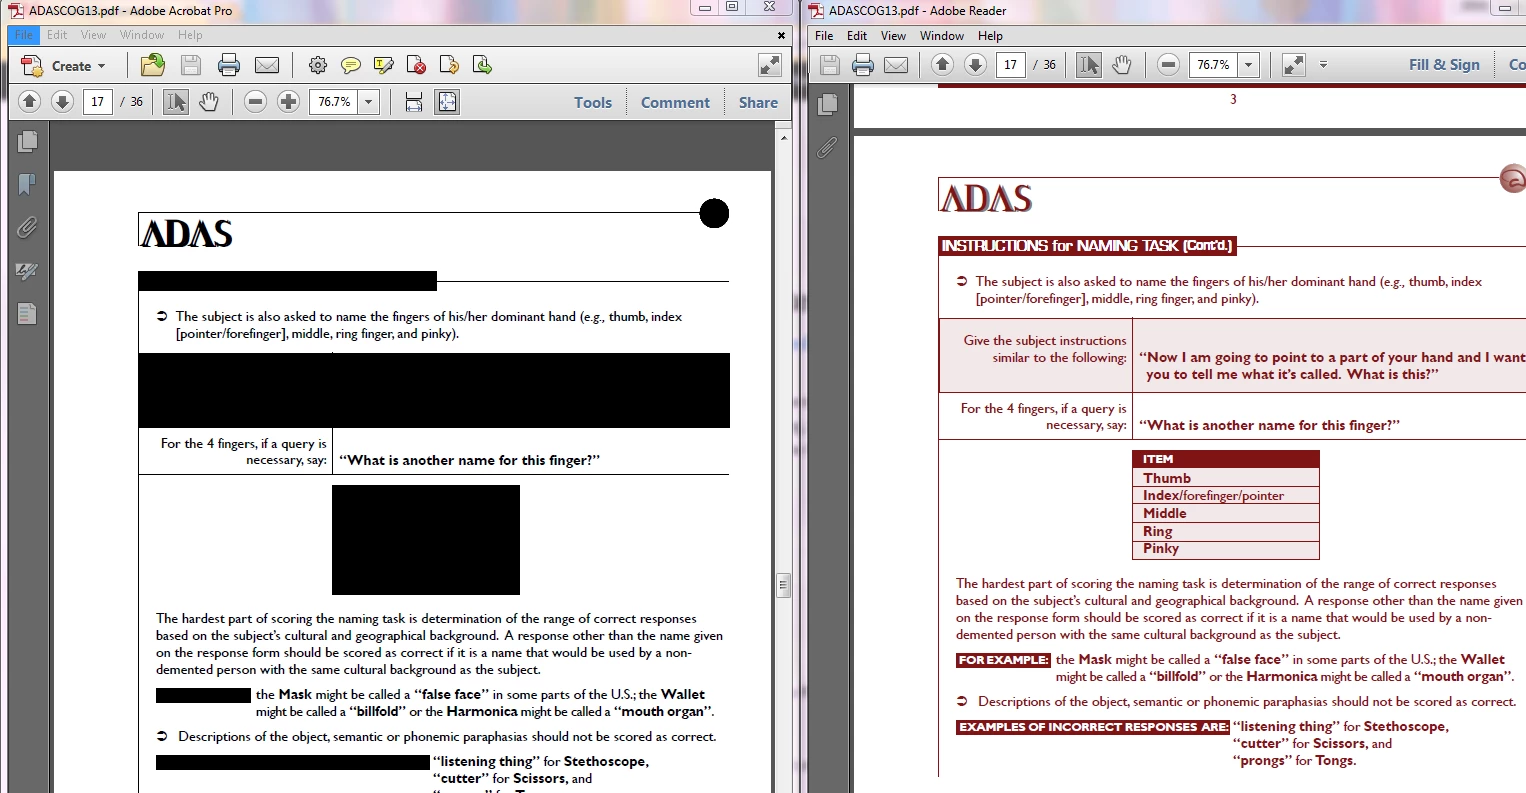Go to previous page in Adobe Reader
The width and height of the screenshot is (1526, 793).
pyautogui.click(x=942, y=65)
